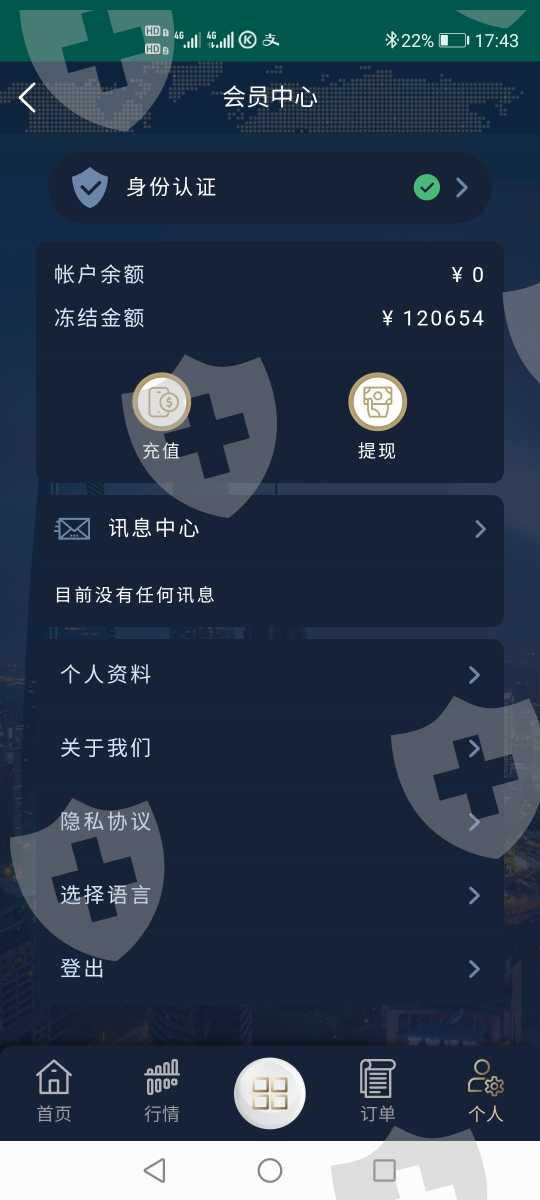Tap 登出 to log out

click(x=270, y=969)
